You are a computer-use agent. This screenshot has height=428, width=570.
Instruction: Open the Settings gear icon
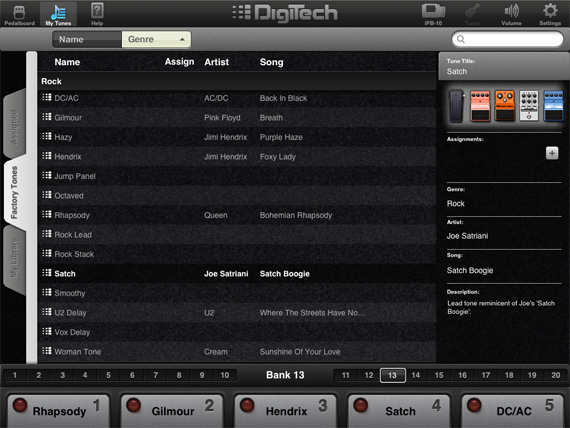550,15
